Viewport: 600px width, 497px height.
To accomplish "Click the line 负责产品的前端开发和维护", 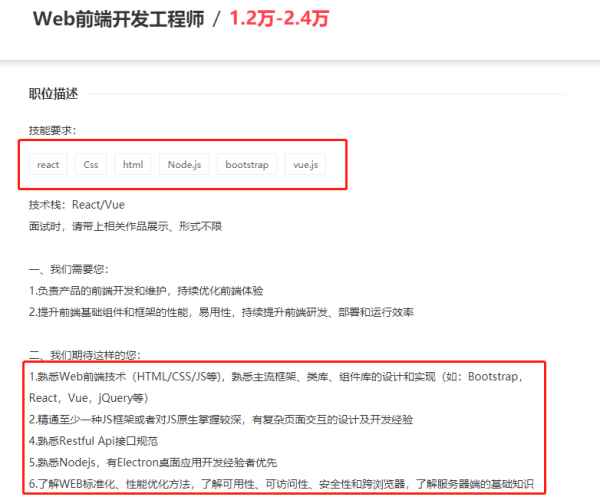I will 146,290.
